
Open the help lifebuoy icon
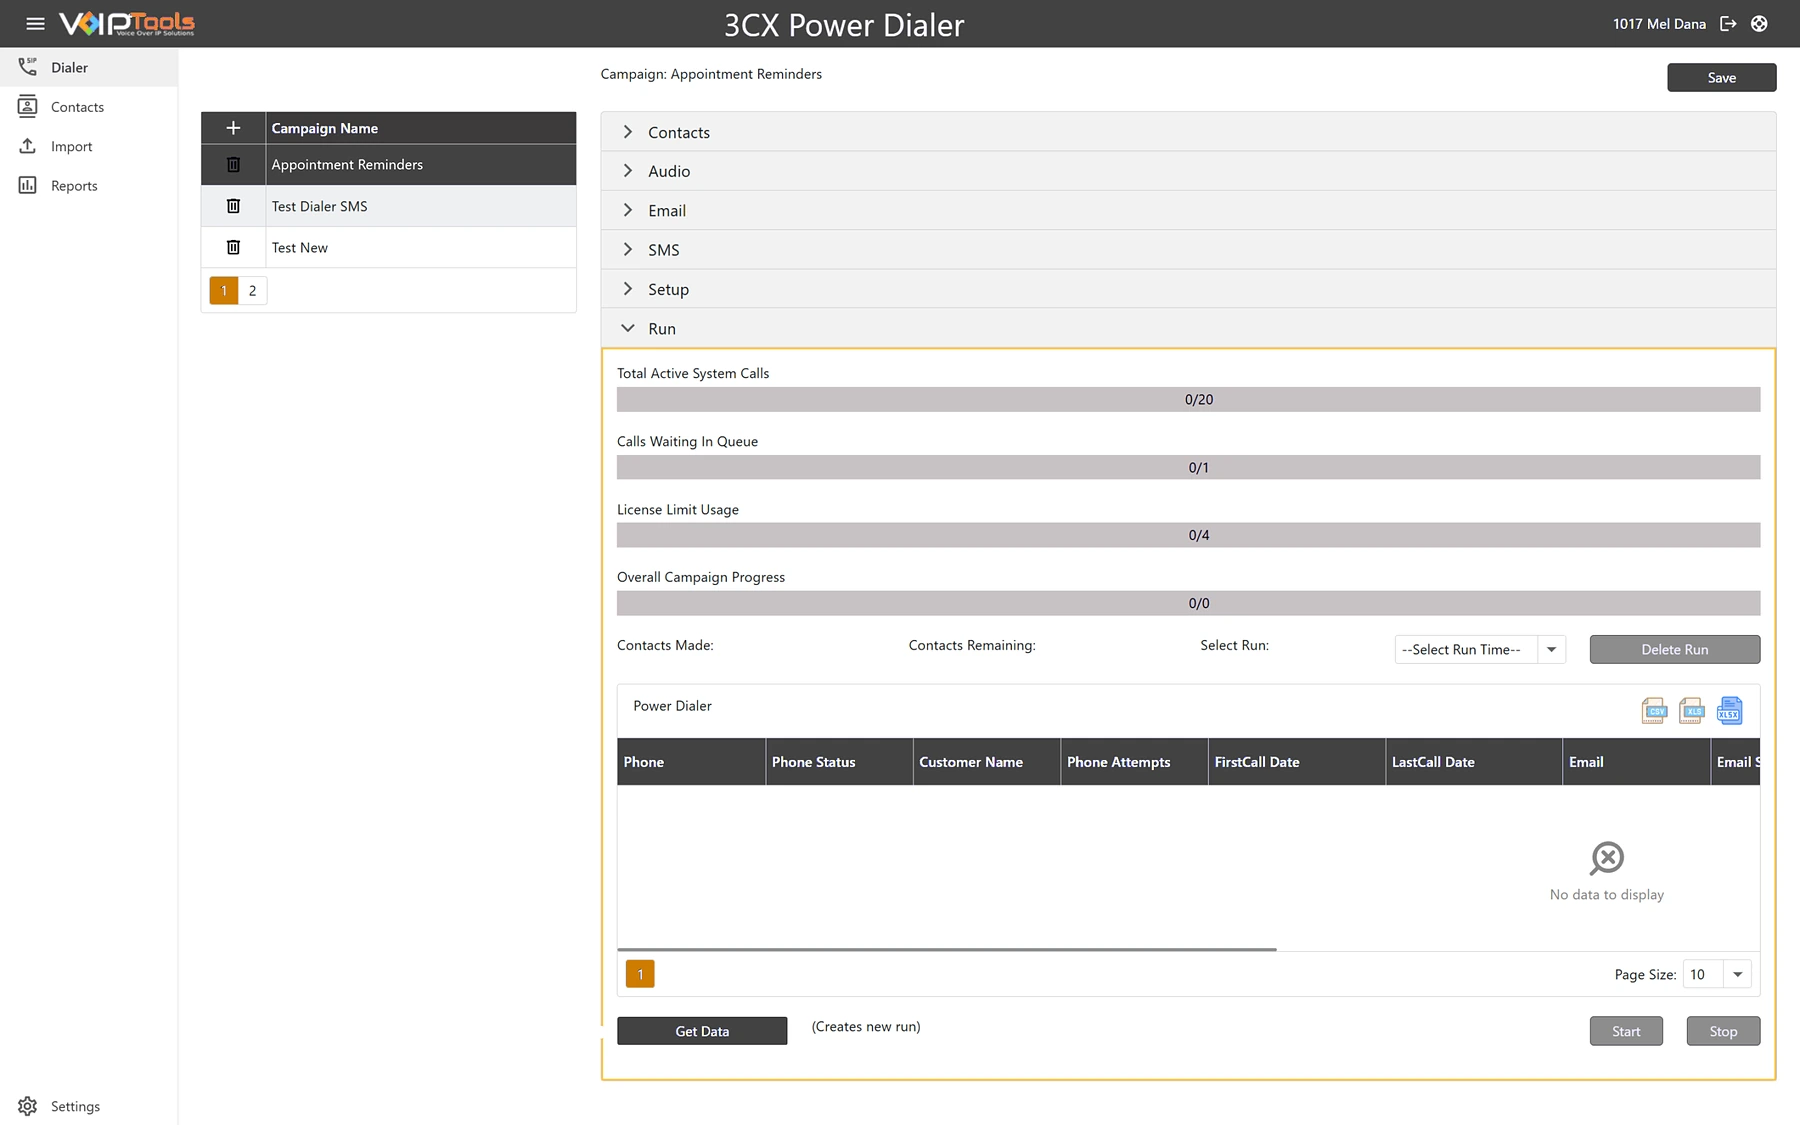point(1759,24)
